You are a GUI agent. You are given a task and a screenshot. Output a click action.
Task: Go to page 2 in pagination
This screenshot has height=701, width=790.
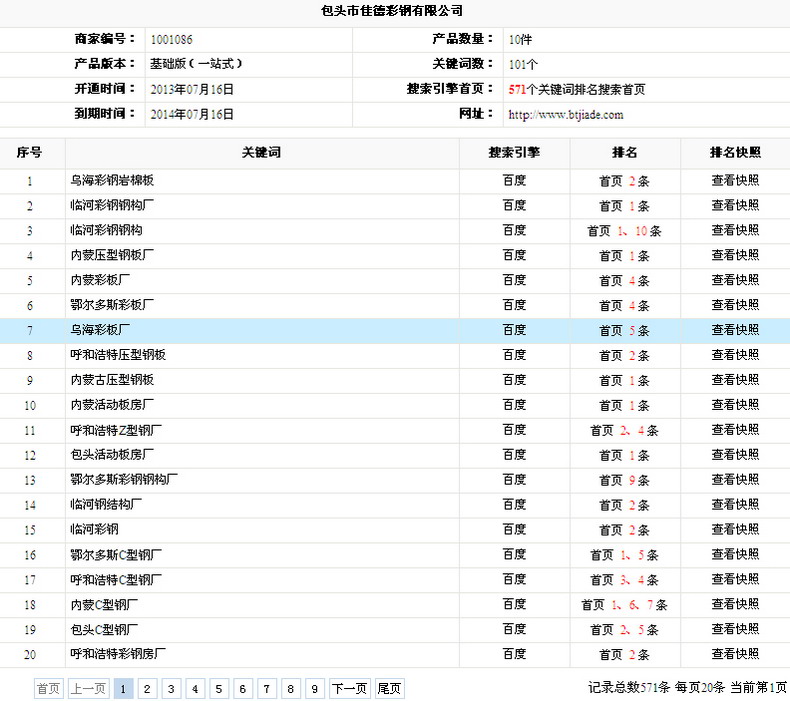point(147,688)
